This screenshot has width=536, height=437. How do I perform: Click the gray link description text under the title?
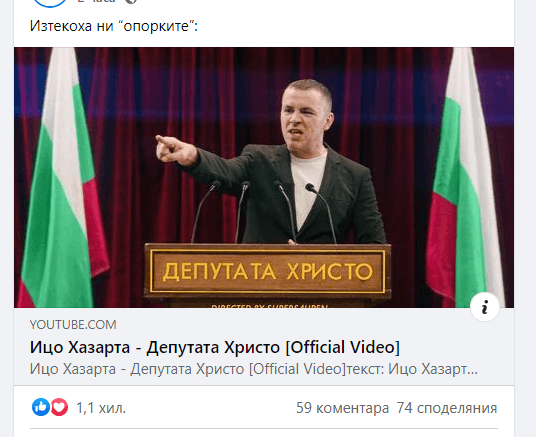point(254,369)
